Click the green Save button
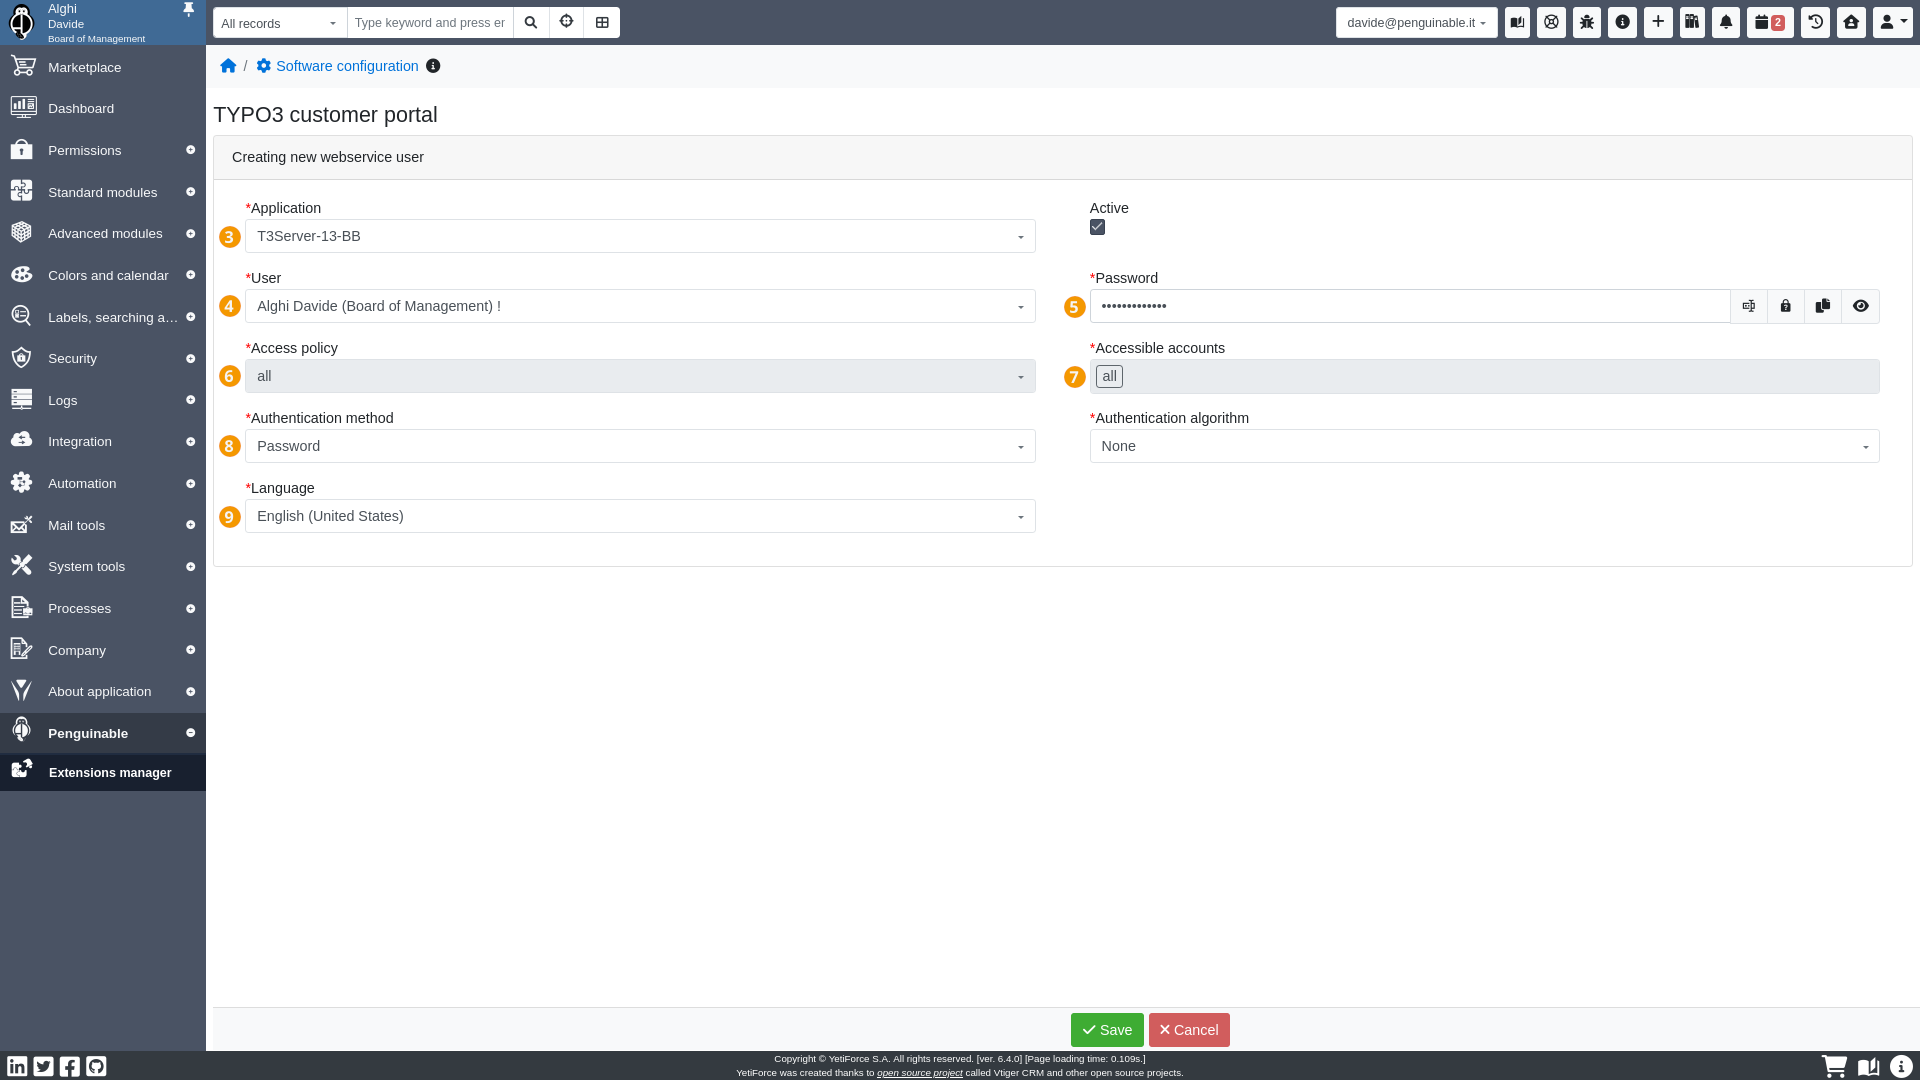 point(1107,1030)
